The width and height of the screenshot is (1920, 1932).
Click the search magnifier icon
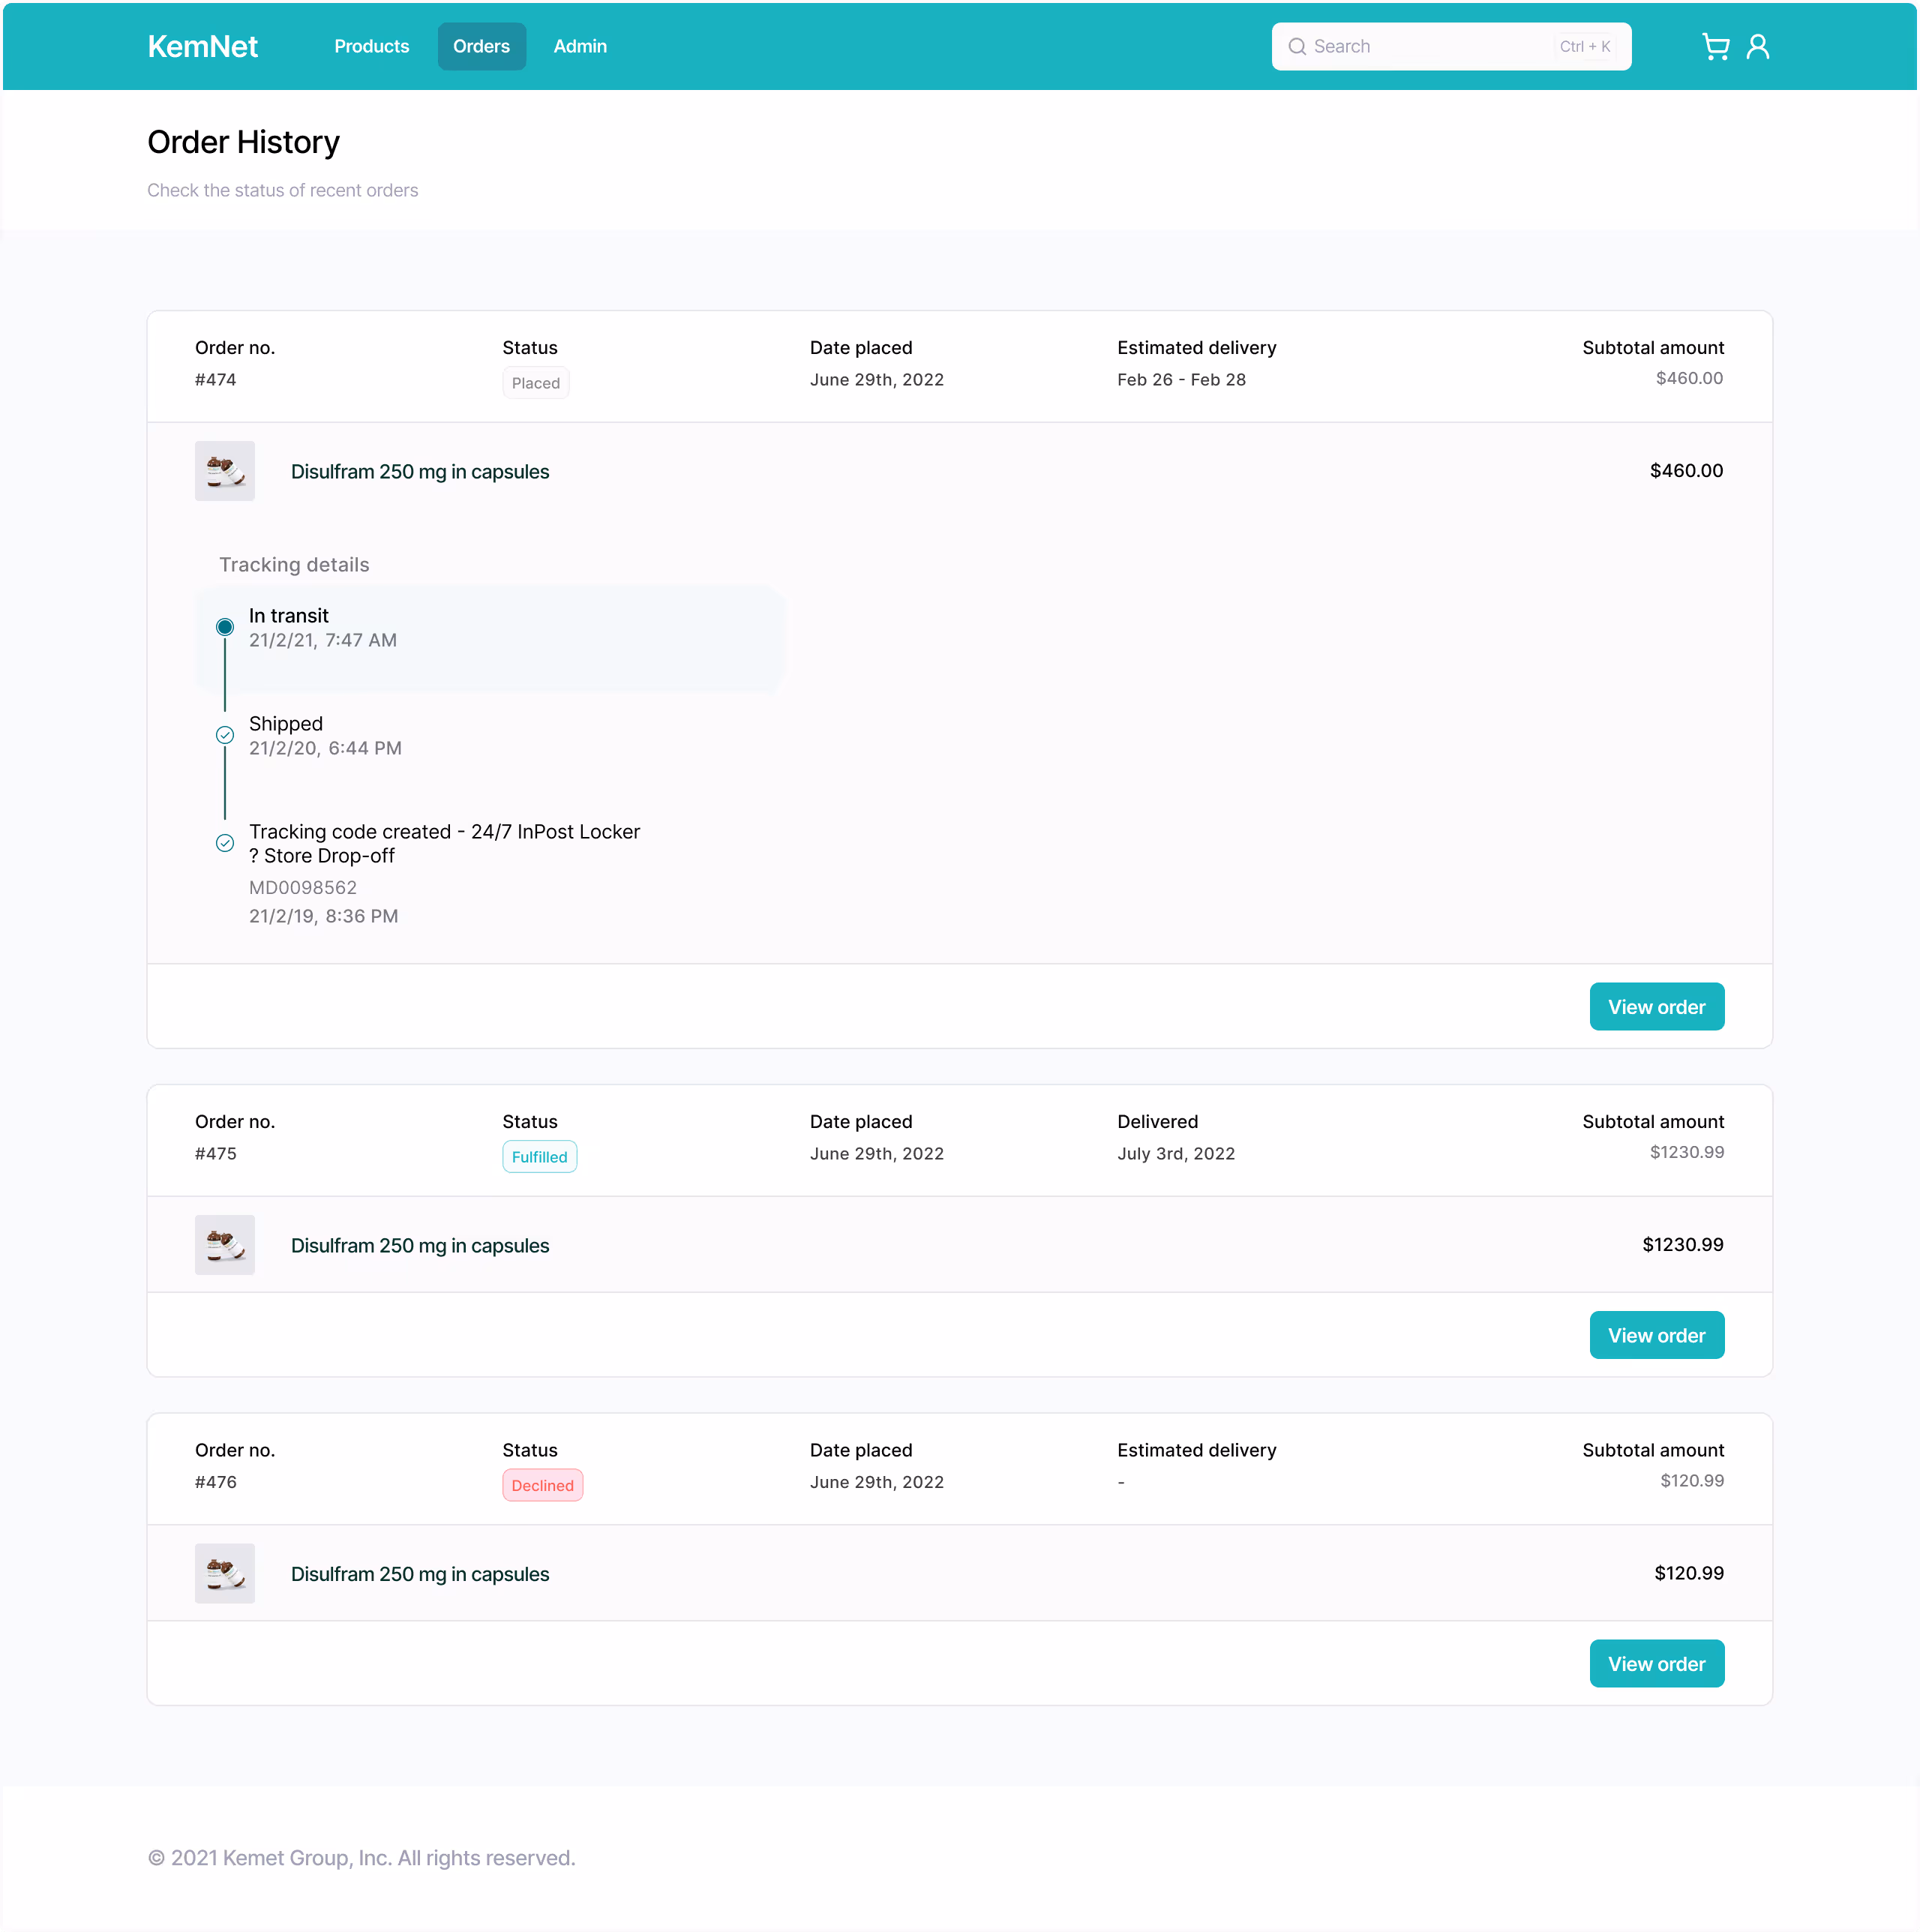tap(1297, 47)
